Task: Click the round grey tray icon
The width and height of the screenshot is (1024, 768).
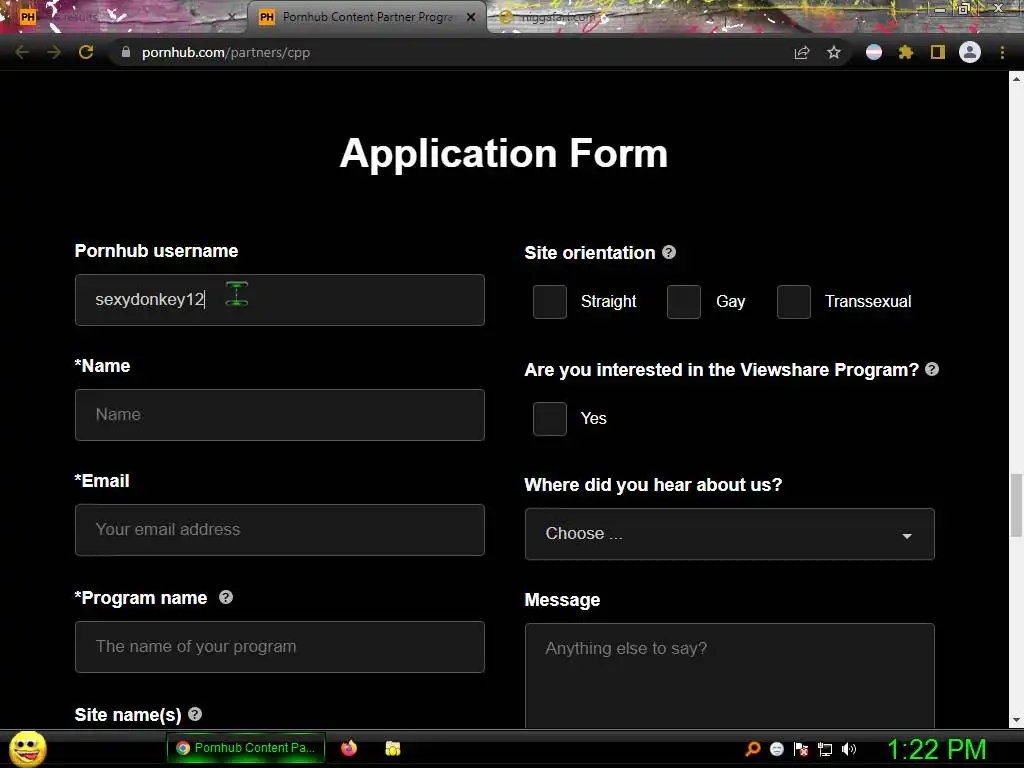Action: coord(776,749)
